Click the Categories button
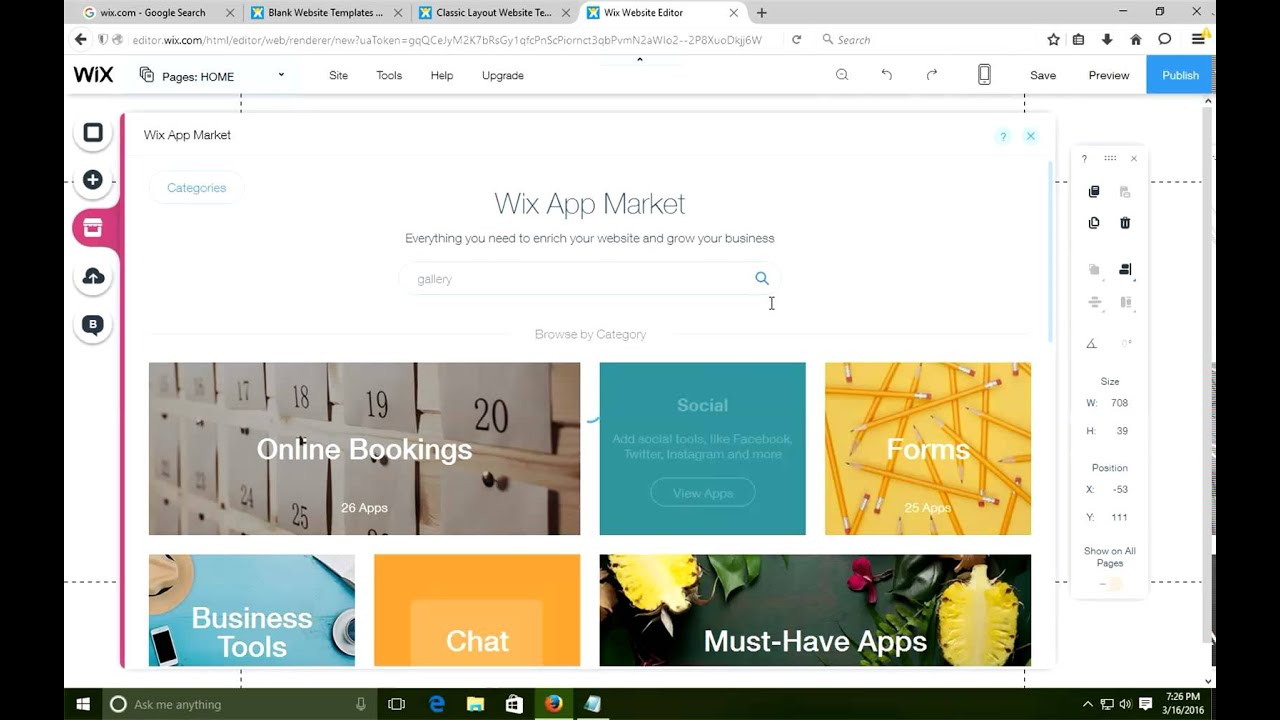This screenshot has height=720, width=1280. (196, 188)
